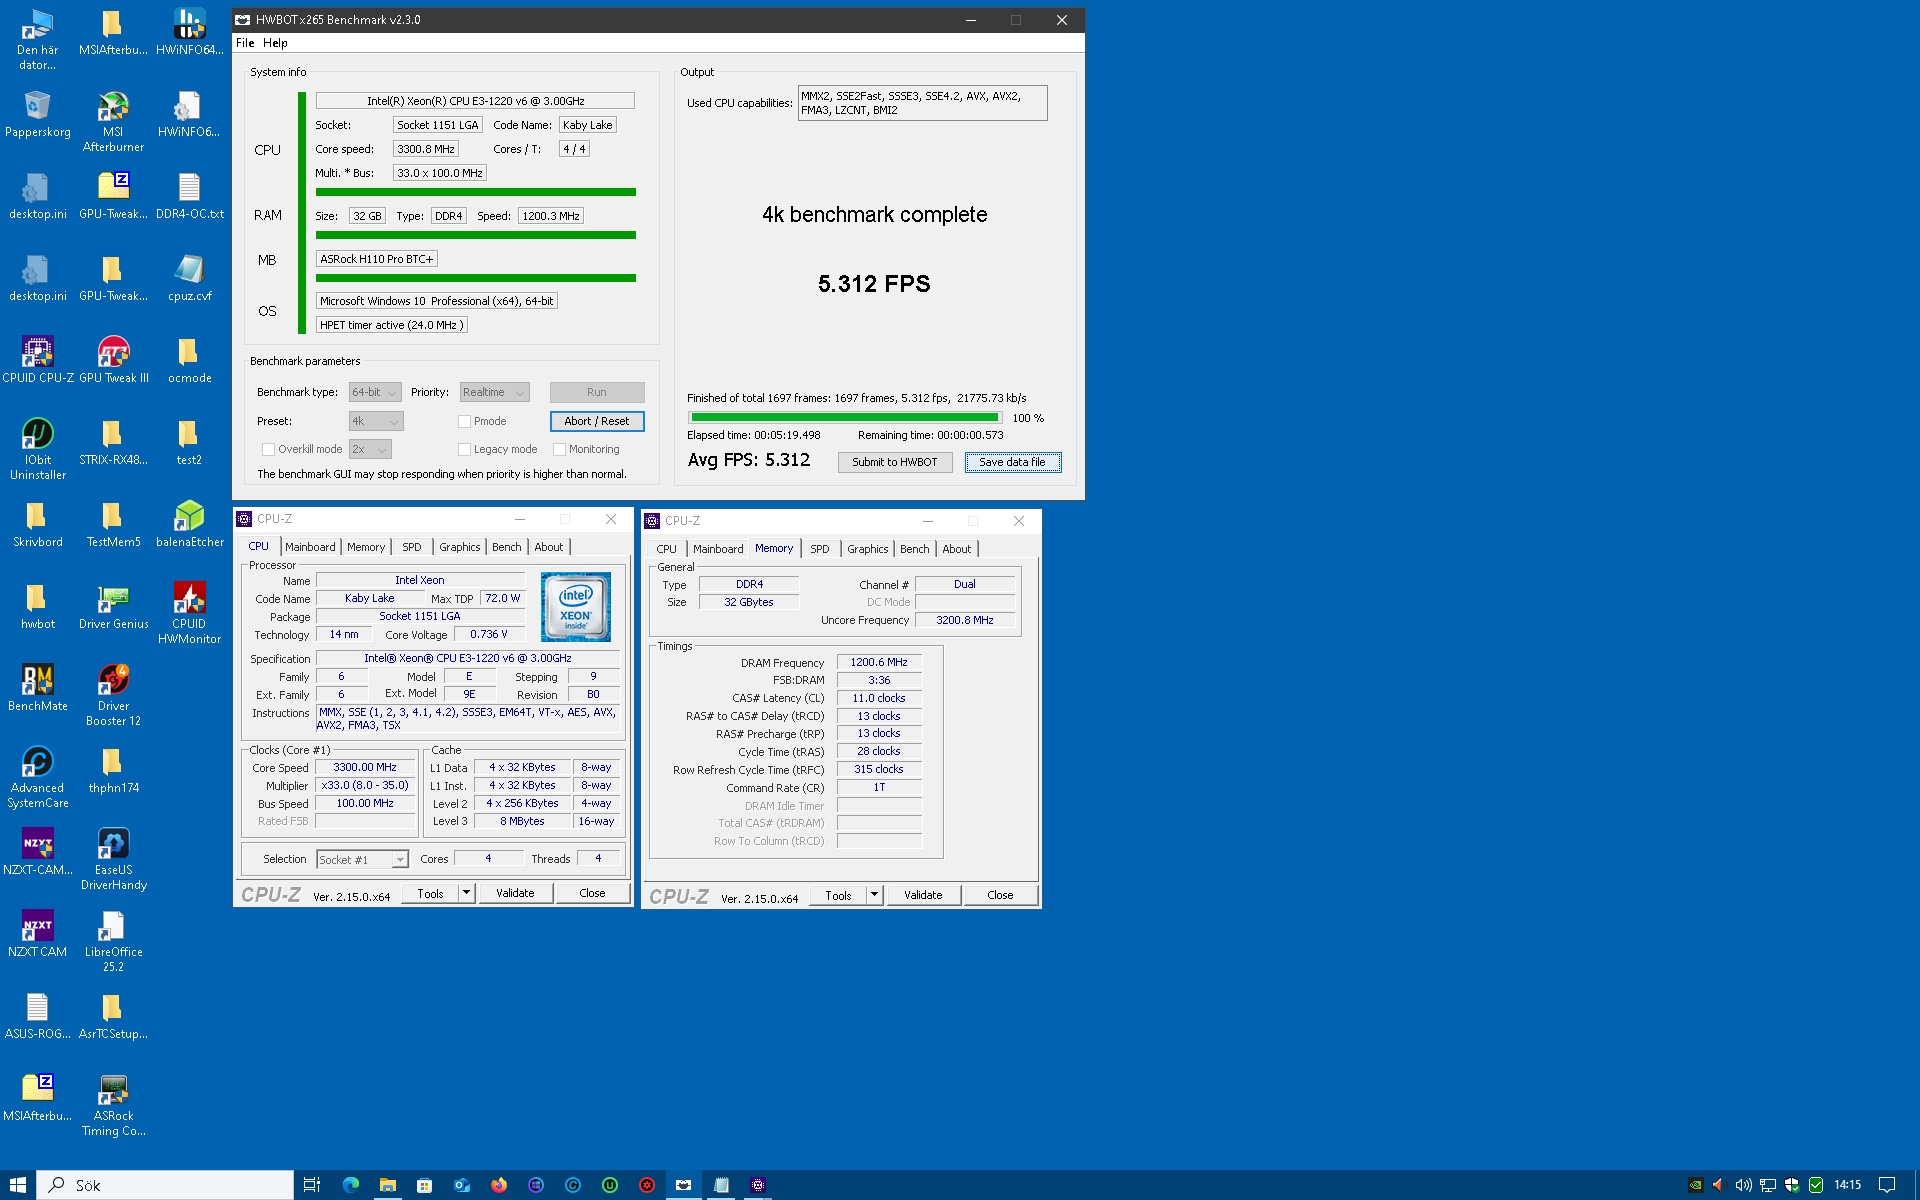Open the BenchMate desktop icon
Screen dimensions: 1920x1200
(x=38, y=688)
